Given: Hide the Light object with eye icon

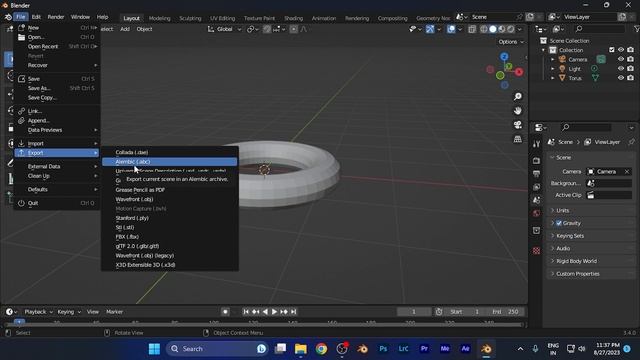Looking at the screenshot, I should pos(621,69).
